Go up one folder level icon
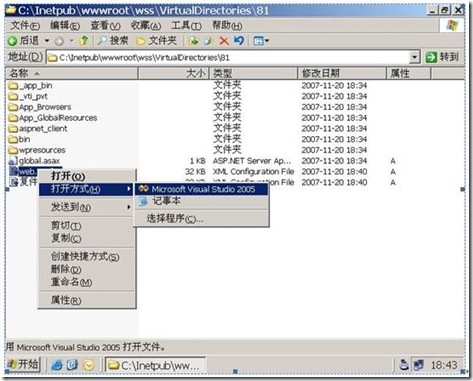Viewport: 473px width, 381px height. click(x=83, y=41)
